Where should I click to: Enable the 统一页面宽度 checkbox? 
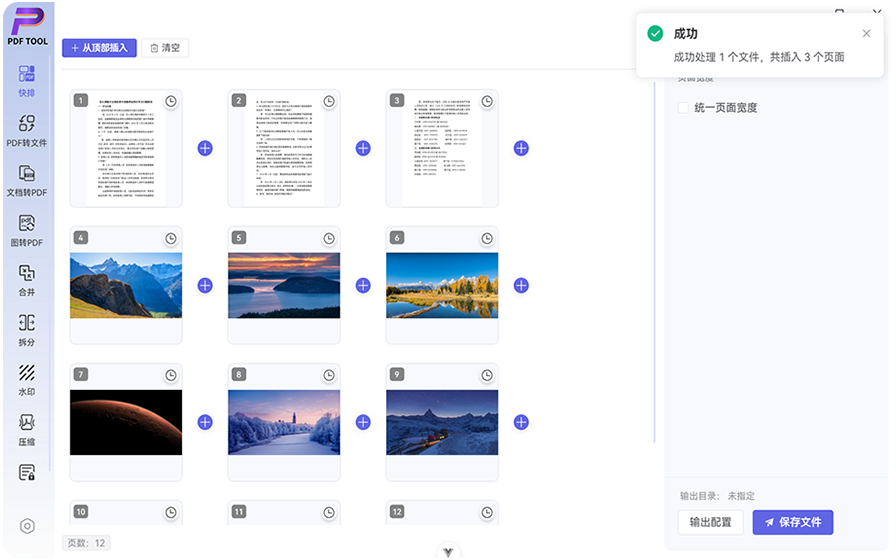684,108
